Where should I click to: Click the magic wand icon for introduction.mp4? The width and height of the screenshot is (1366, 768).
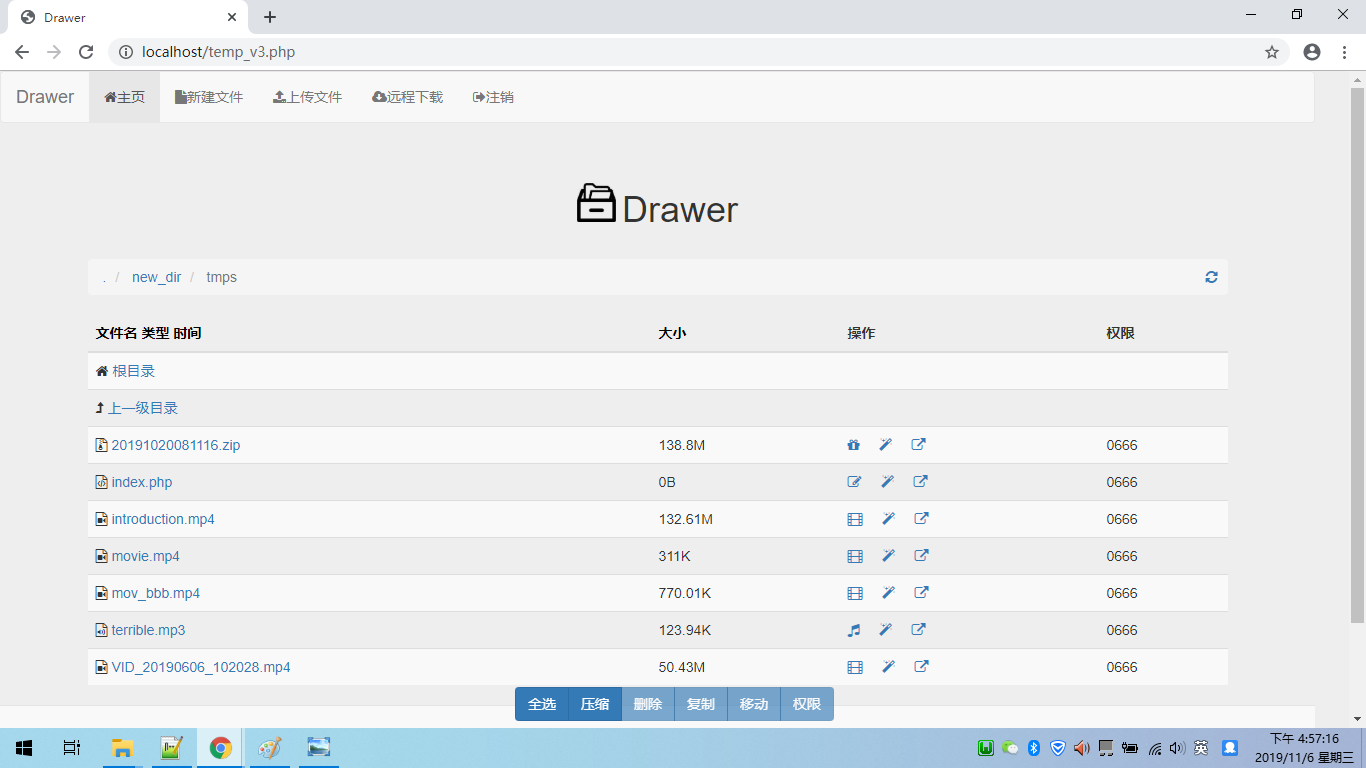pyautogui.click(x=888, y=519)
